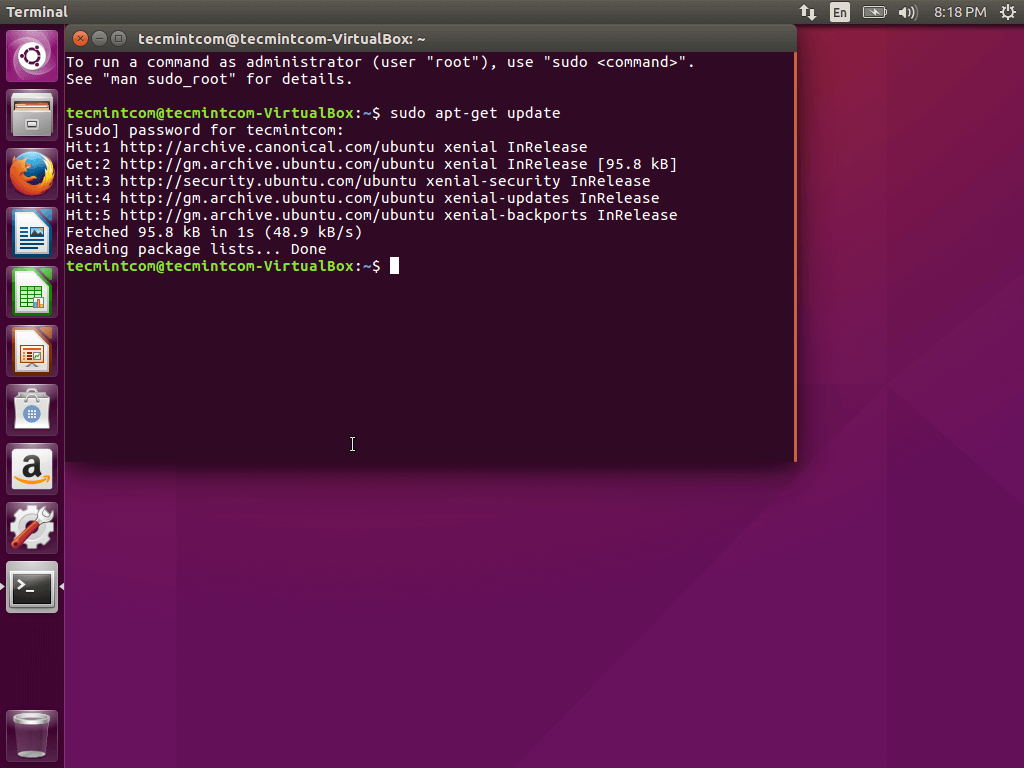
Task: Select the Terminal icon in the launcher
Action: pos(31,588)
